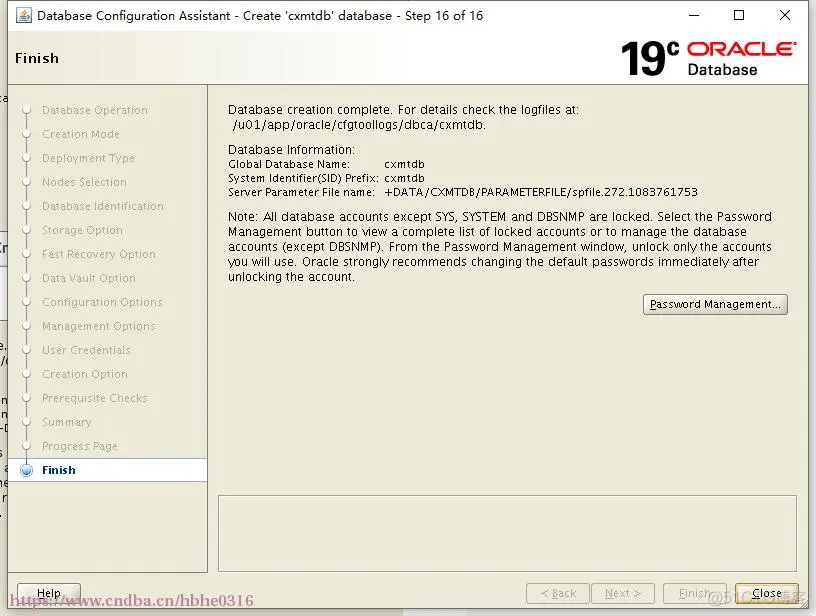Viewport: 816px width, 616px height.
Task: Click the 'Finish' page title heading
Action: pyautogui.click(x=37, y=58)
